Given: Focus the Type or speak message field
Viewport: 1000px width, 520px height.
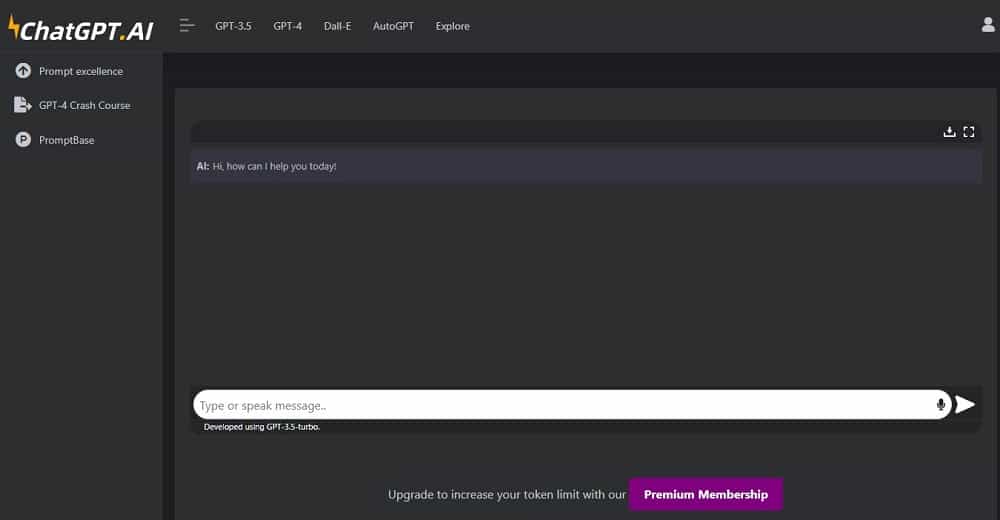Looking at the screenshot, I should [x=572, y=405].
